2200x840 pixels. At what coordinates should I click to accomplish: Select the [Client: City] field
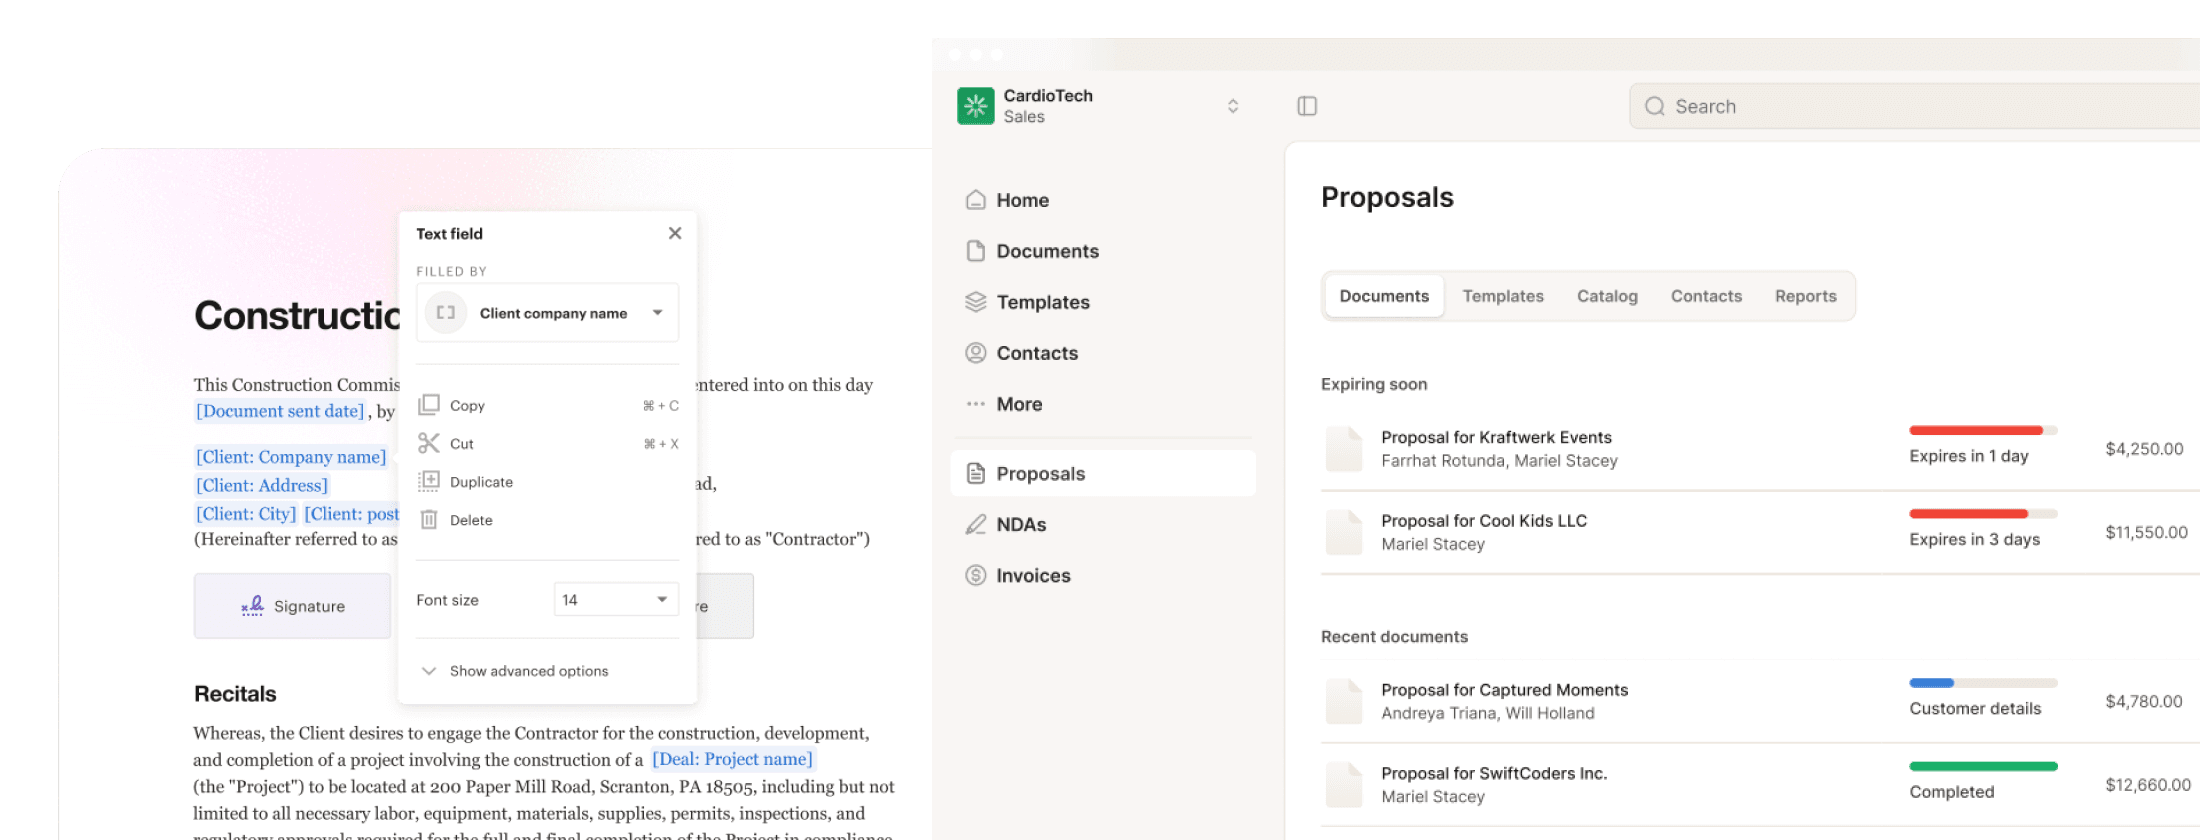[246, 514]
